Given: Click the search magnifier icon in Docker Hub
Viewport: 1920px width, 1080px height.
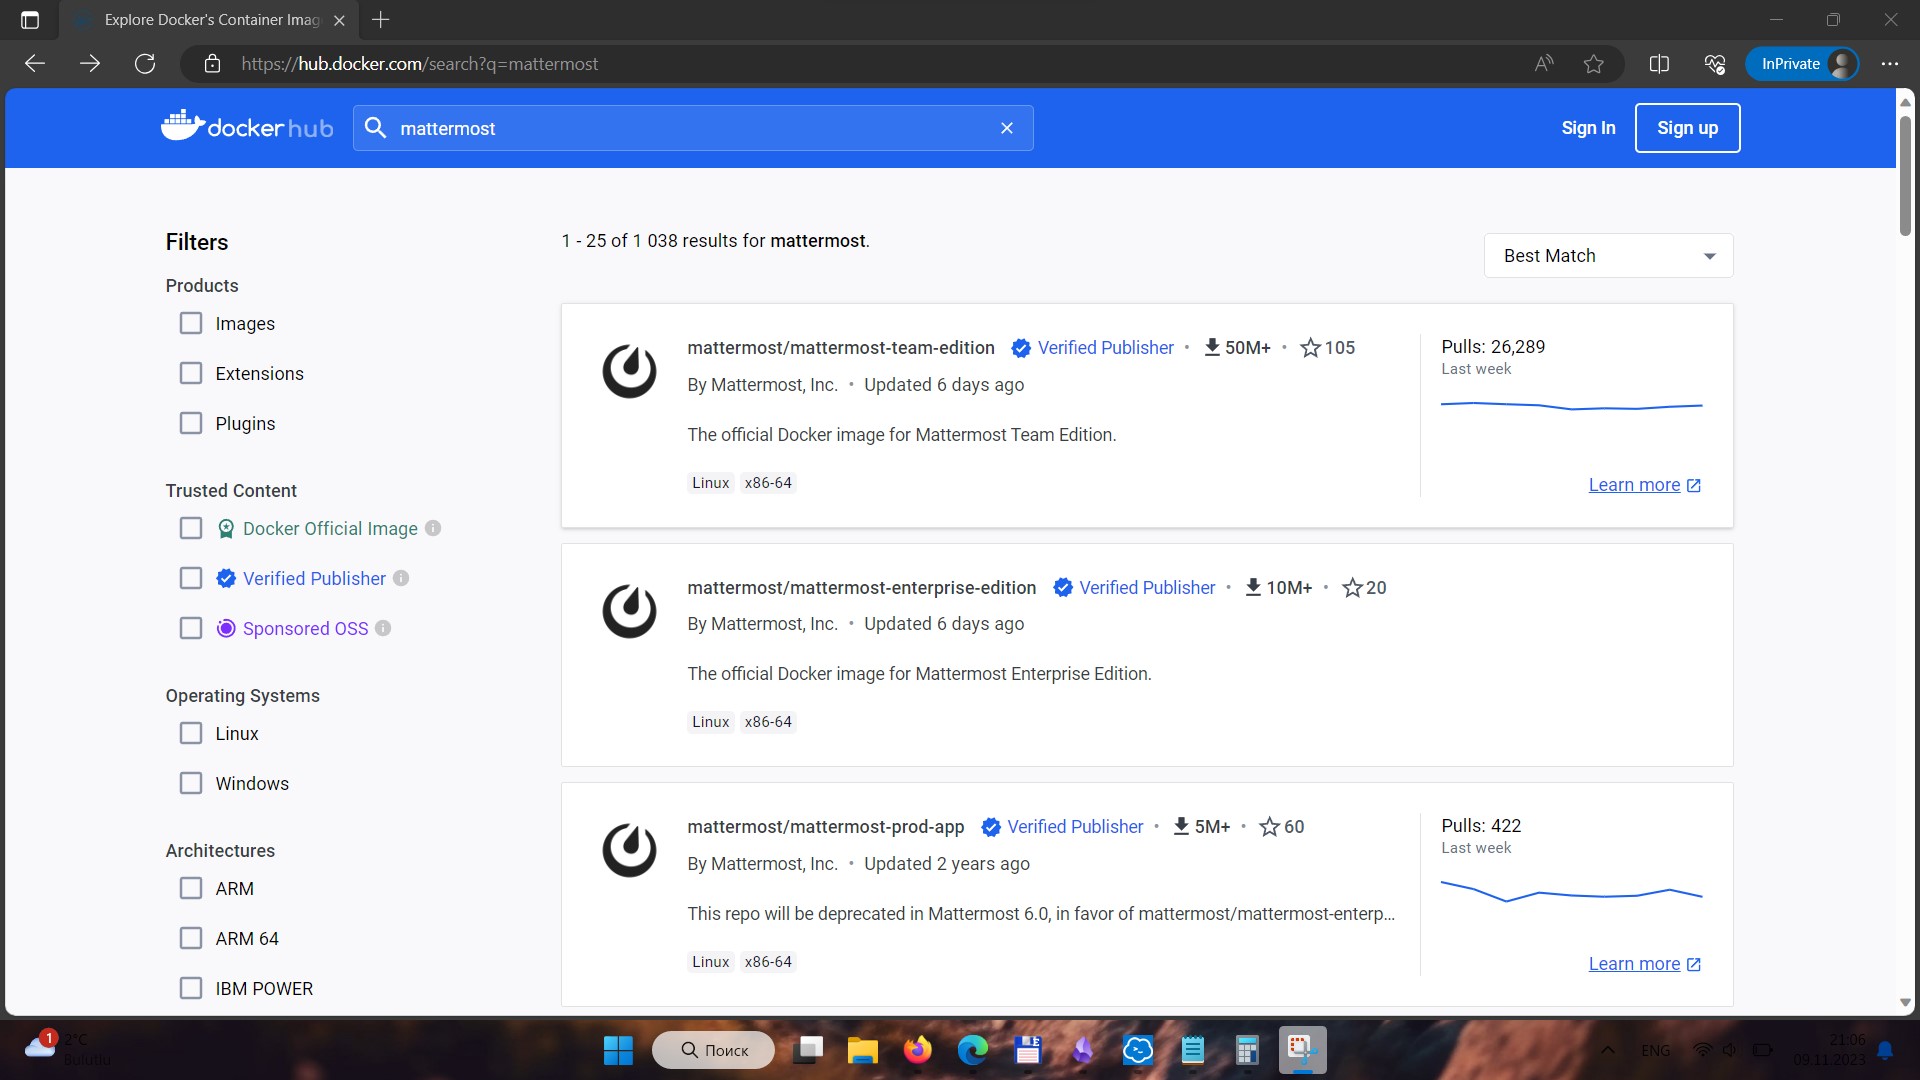Looking at the screenshot, I should [x=375, y=128].
